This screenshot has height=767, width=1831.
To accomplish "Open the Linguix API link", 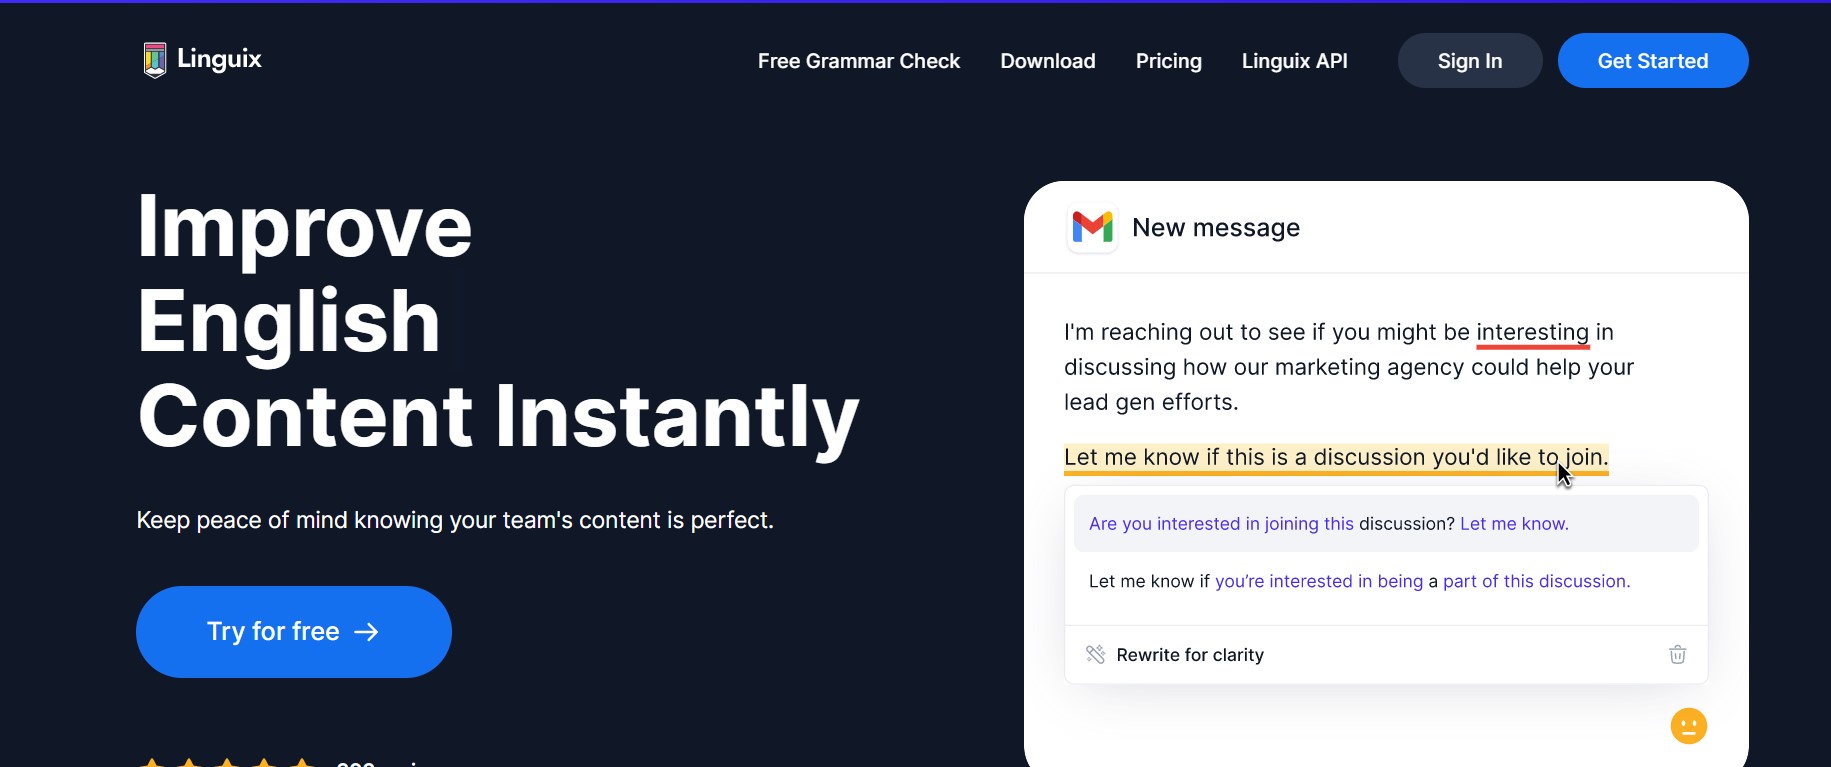I will click(x=1294, y=61).
